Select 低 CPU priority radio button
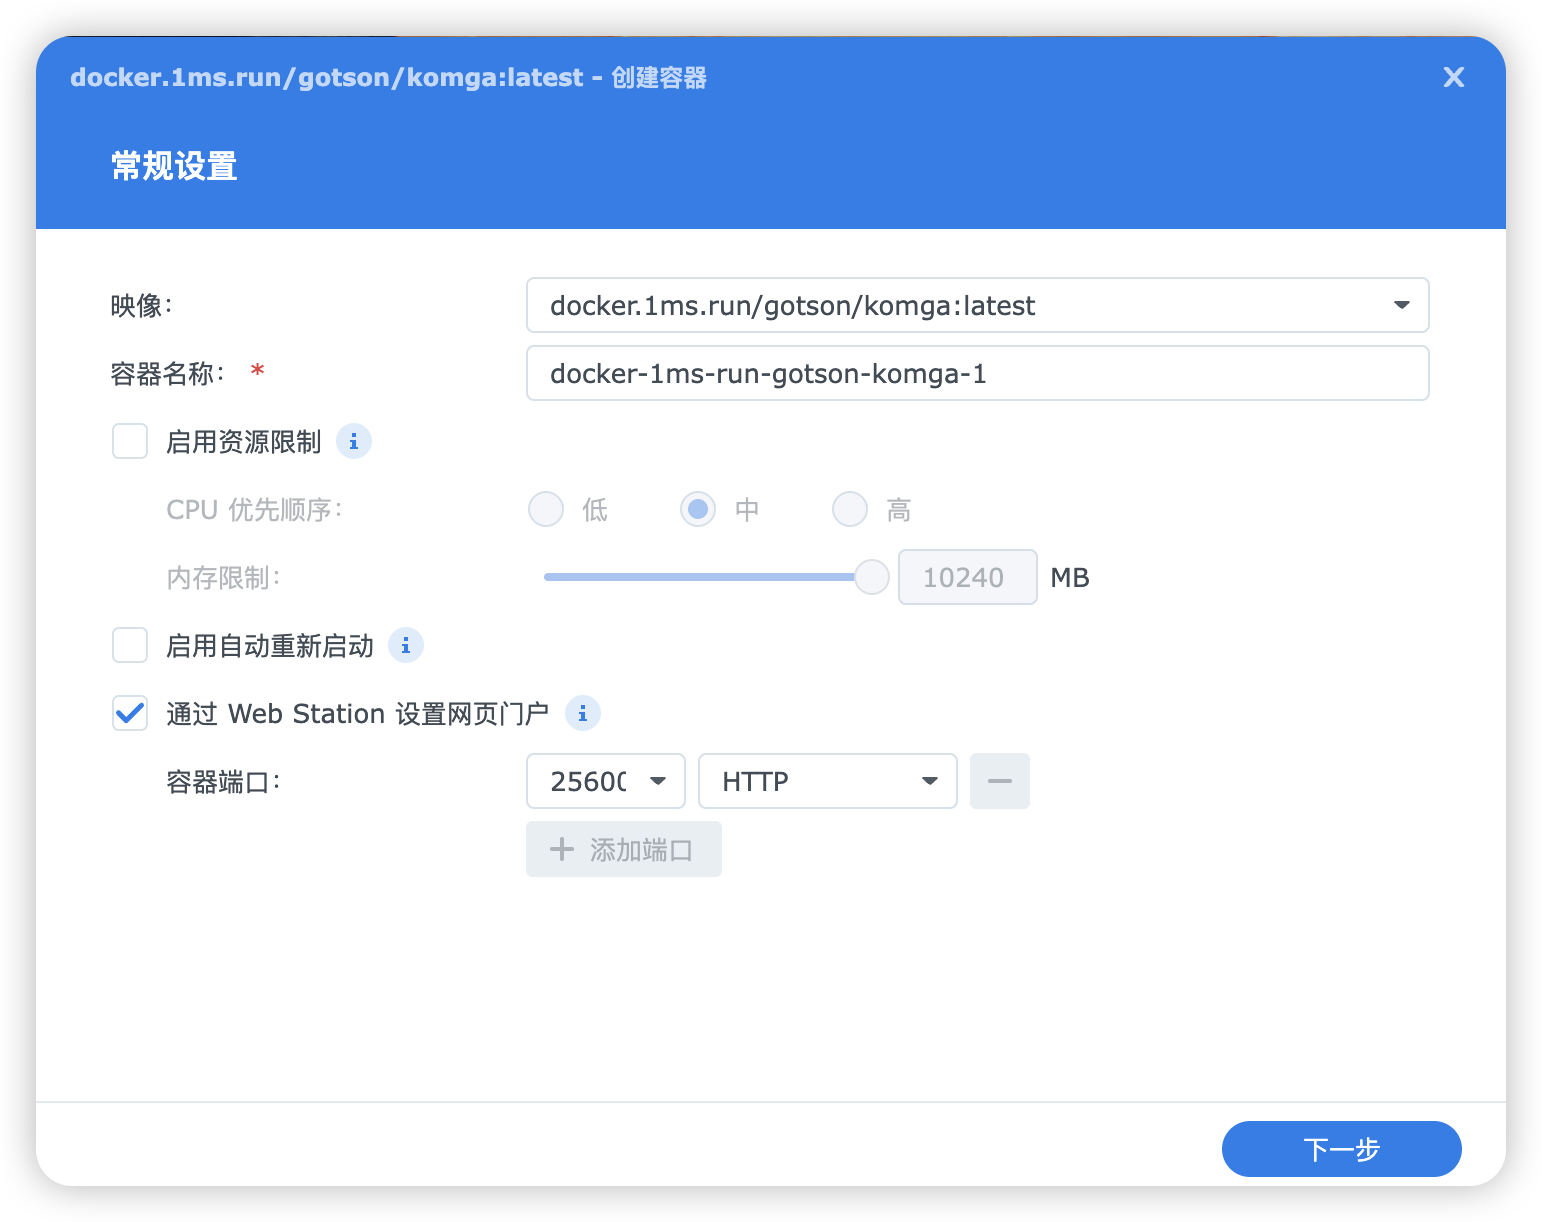The height and width of the screenshot is (1222, 1542). tap(546, 509)
